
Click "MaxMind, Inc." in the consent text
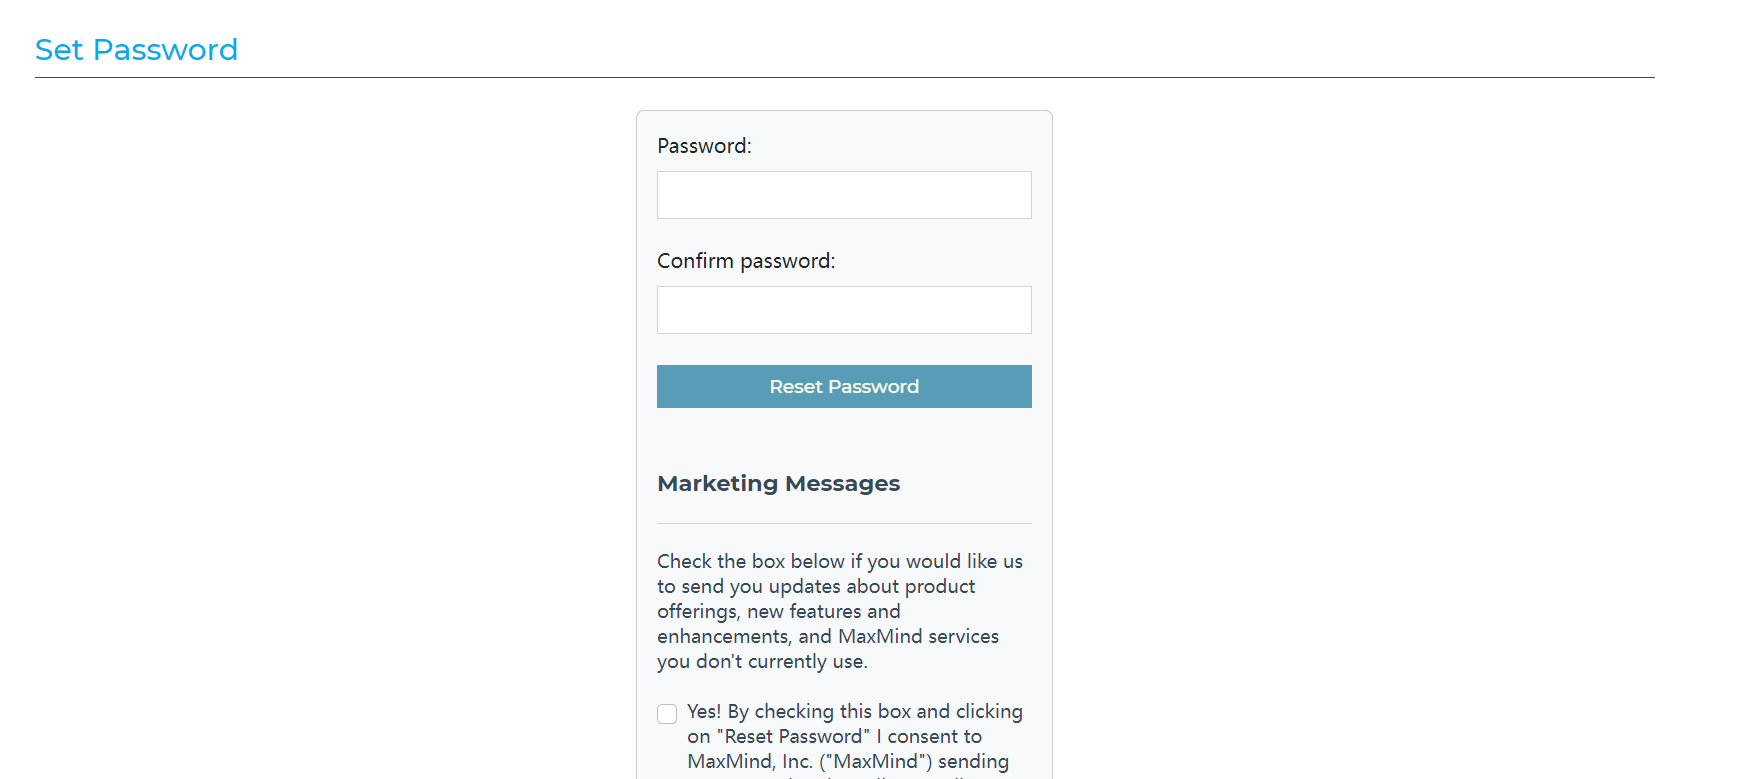click(x=749, y=761)
